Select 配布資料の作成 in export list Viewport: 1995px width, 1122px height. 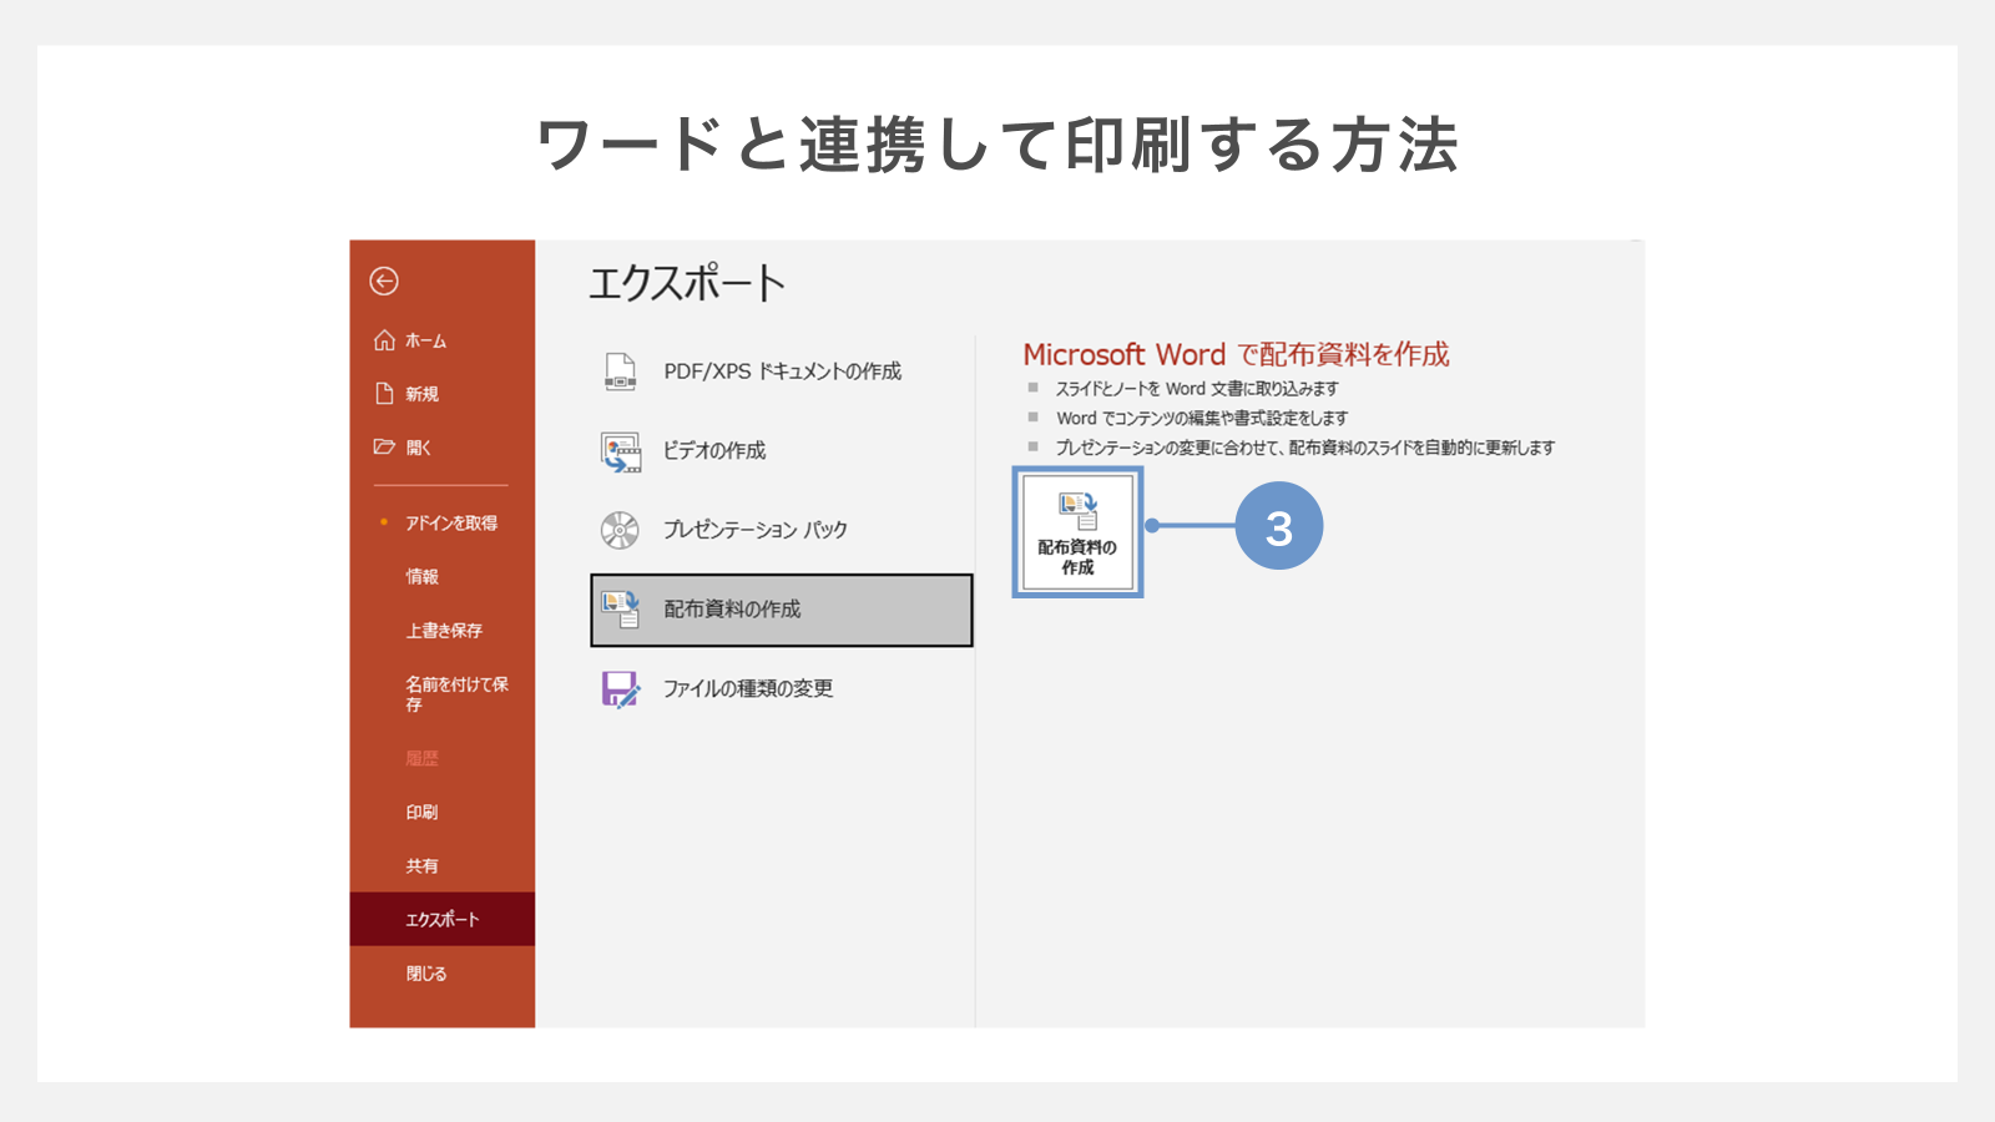point(781,610)
